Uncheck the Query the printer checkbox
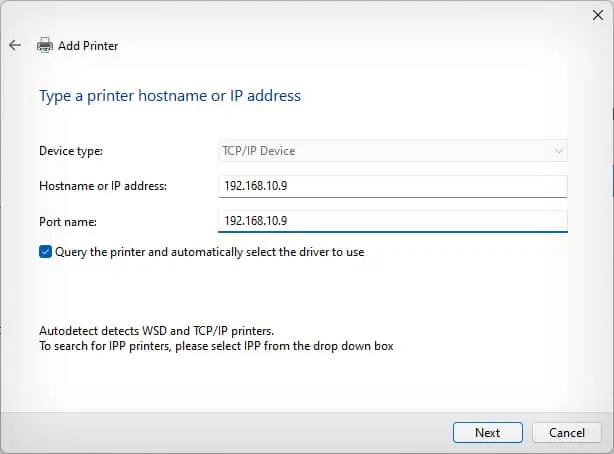The image size is (614, 454). tap(45, 252)
